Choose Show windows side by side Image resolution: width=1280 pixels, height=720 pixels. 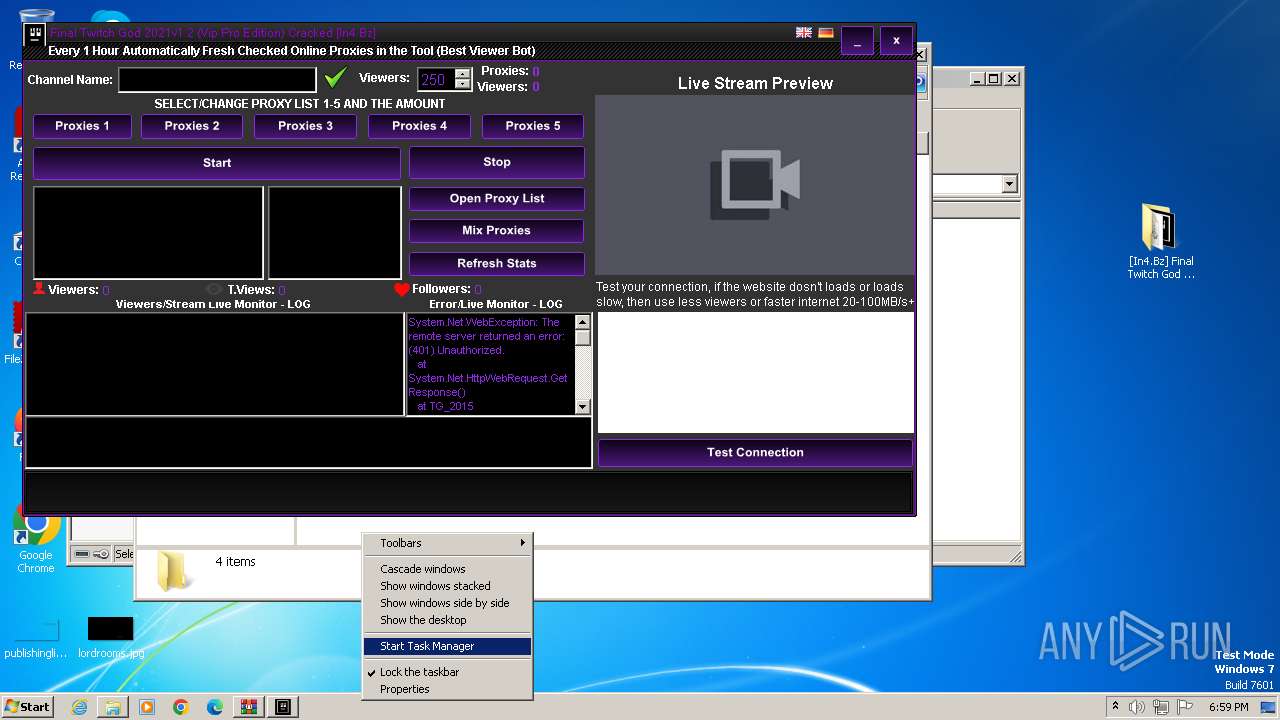pos(447,603)
